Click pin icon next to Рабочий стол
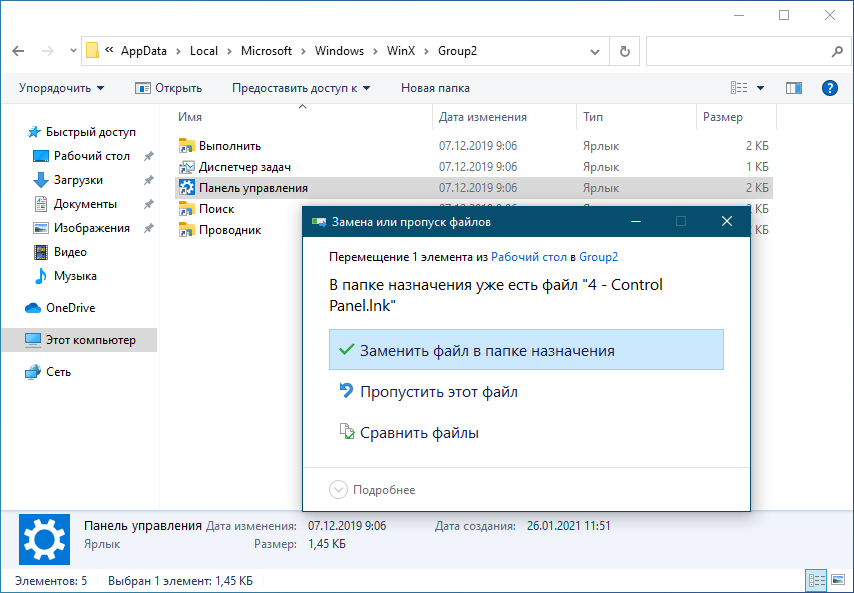This screenshot has width=854, height=593. [148, 156]
